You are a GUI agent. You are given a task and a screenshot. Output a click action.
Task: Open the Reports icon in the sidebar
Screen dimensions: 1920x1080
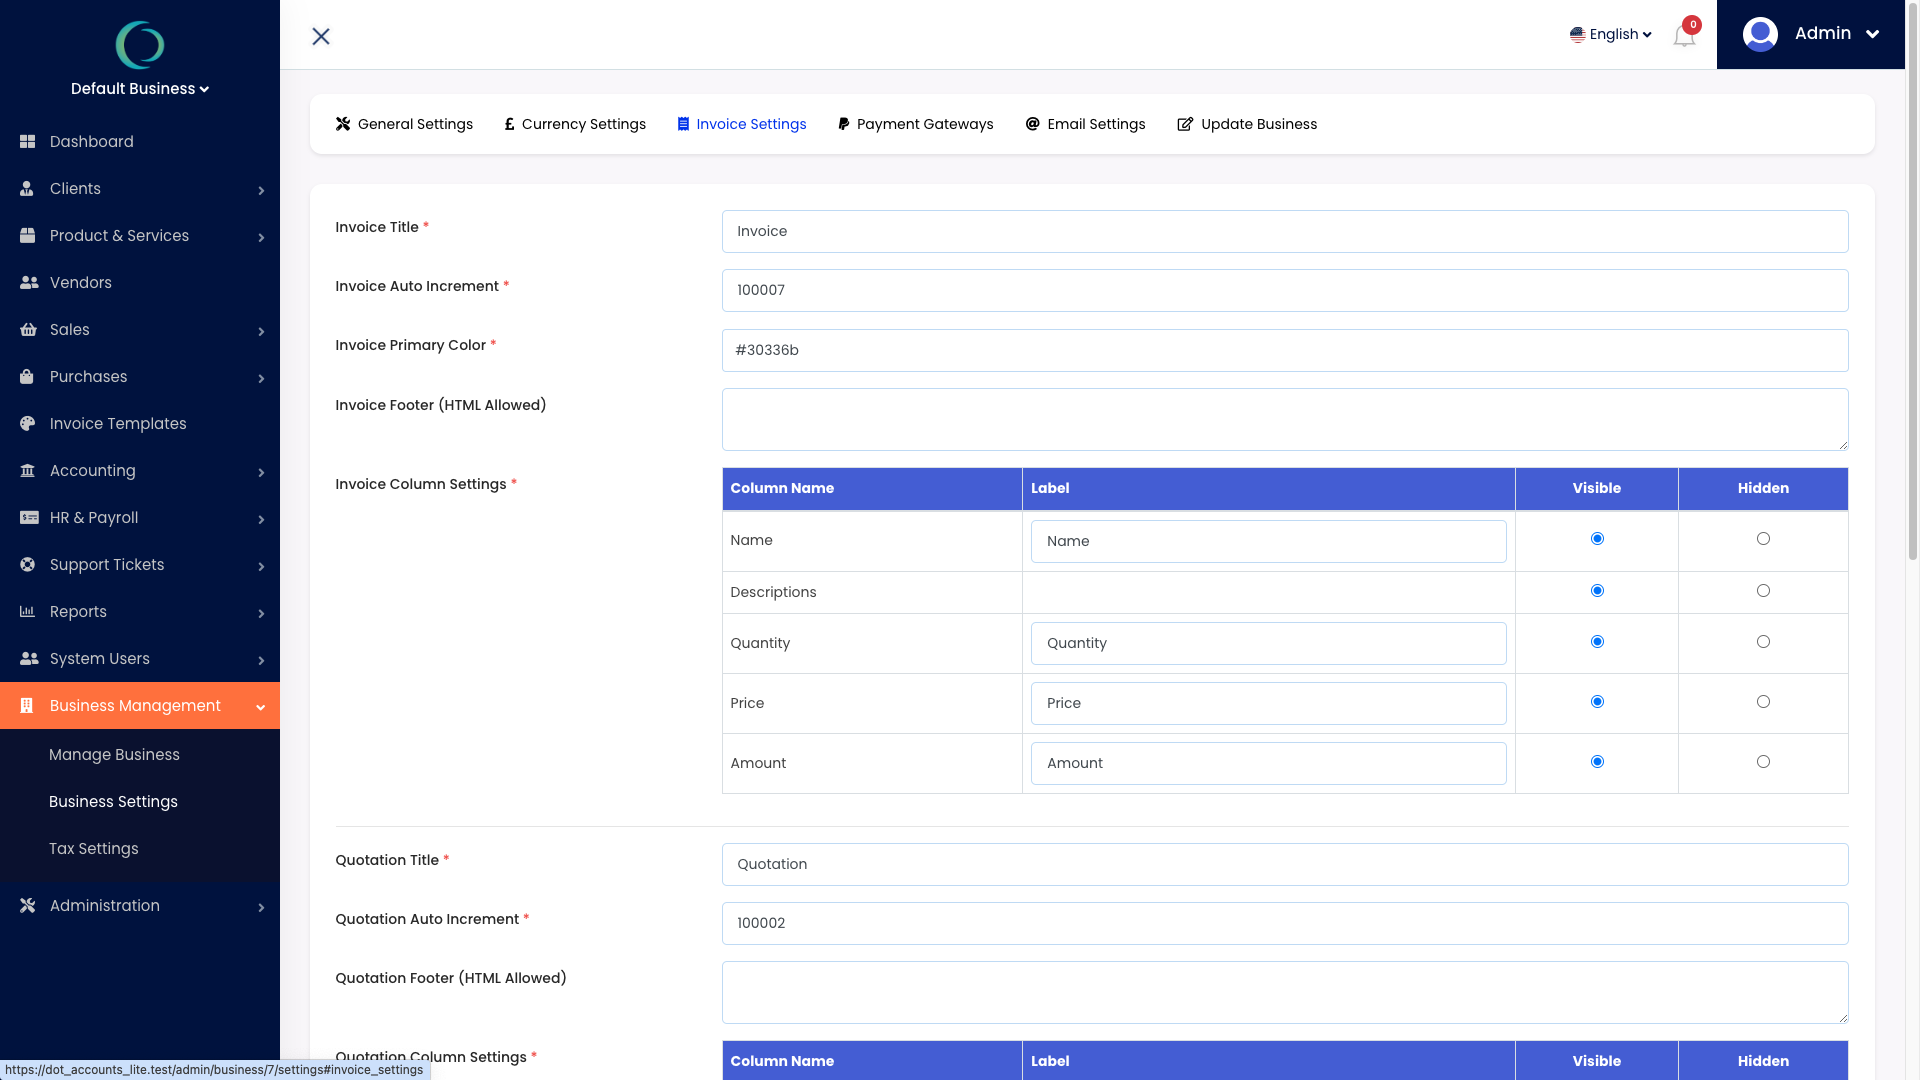[x=29, y=611]
